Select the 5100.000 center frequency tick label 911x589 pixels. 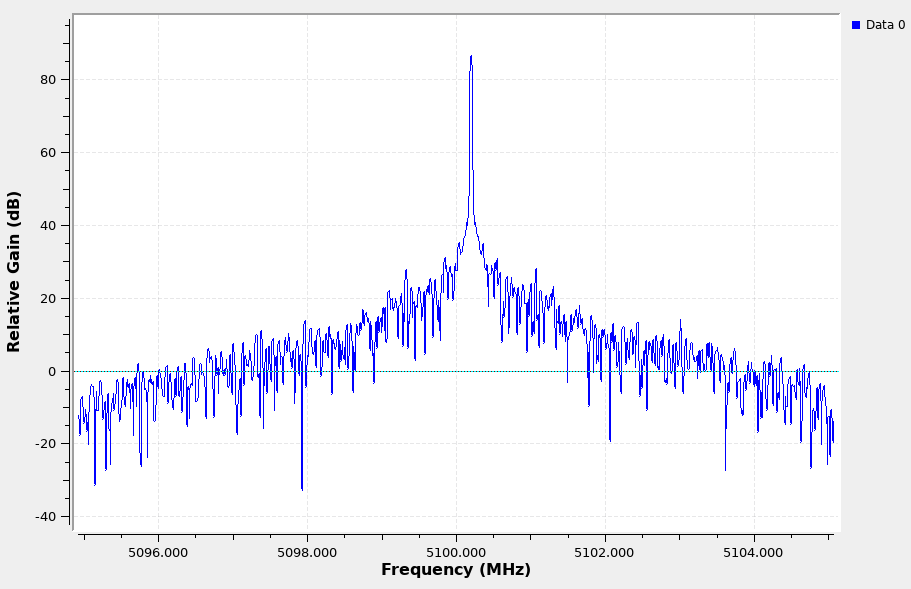tap(456, 552)
